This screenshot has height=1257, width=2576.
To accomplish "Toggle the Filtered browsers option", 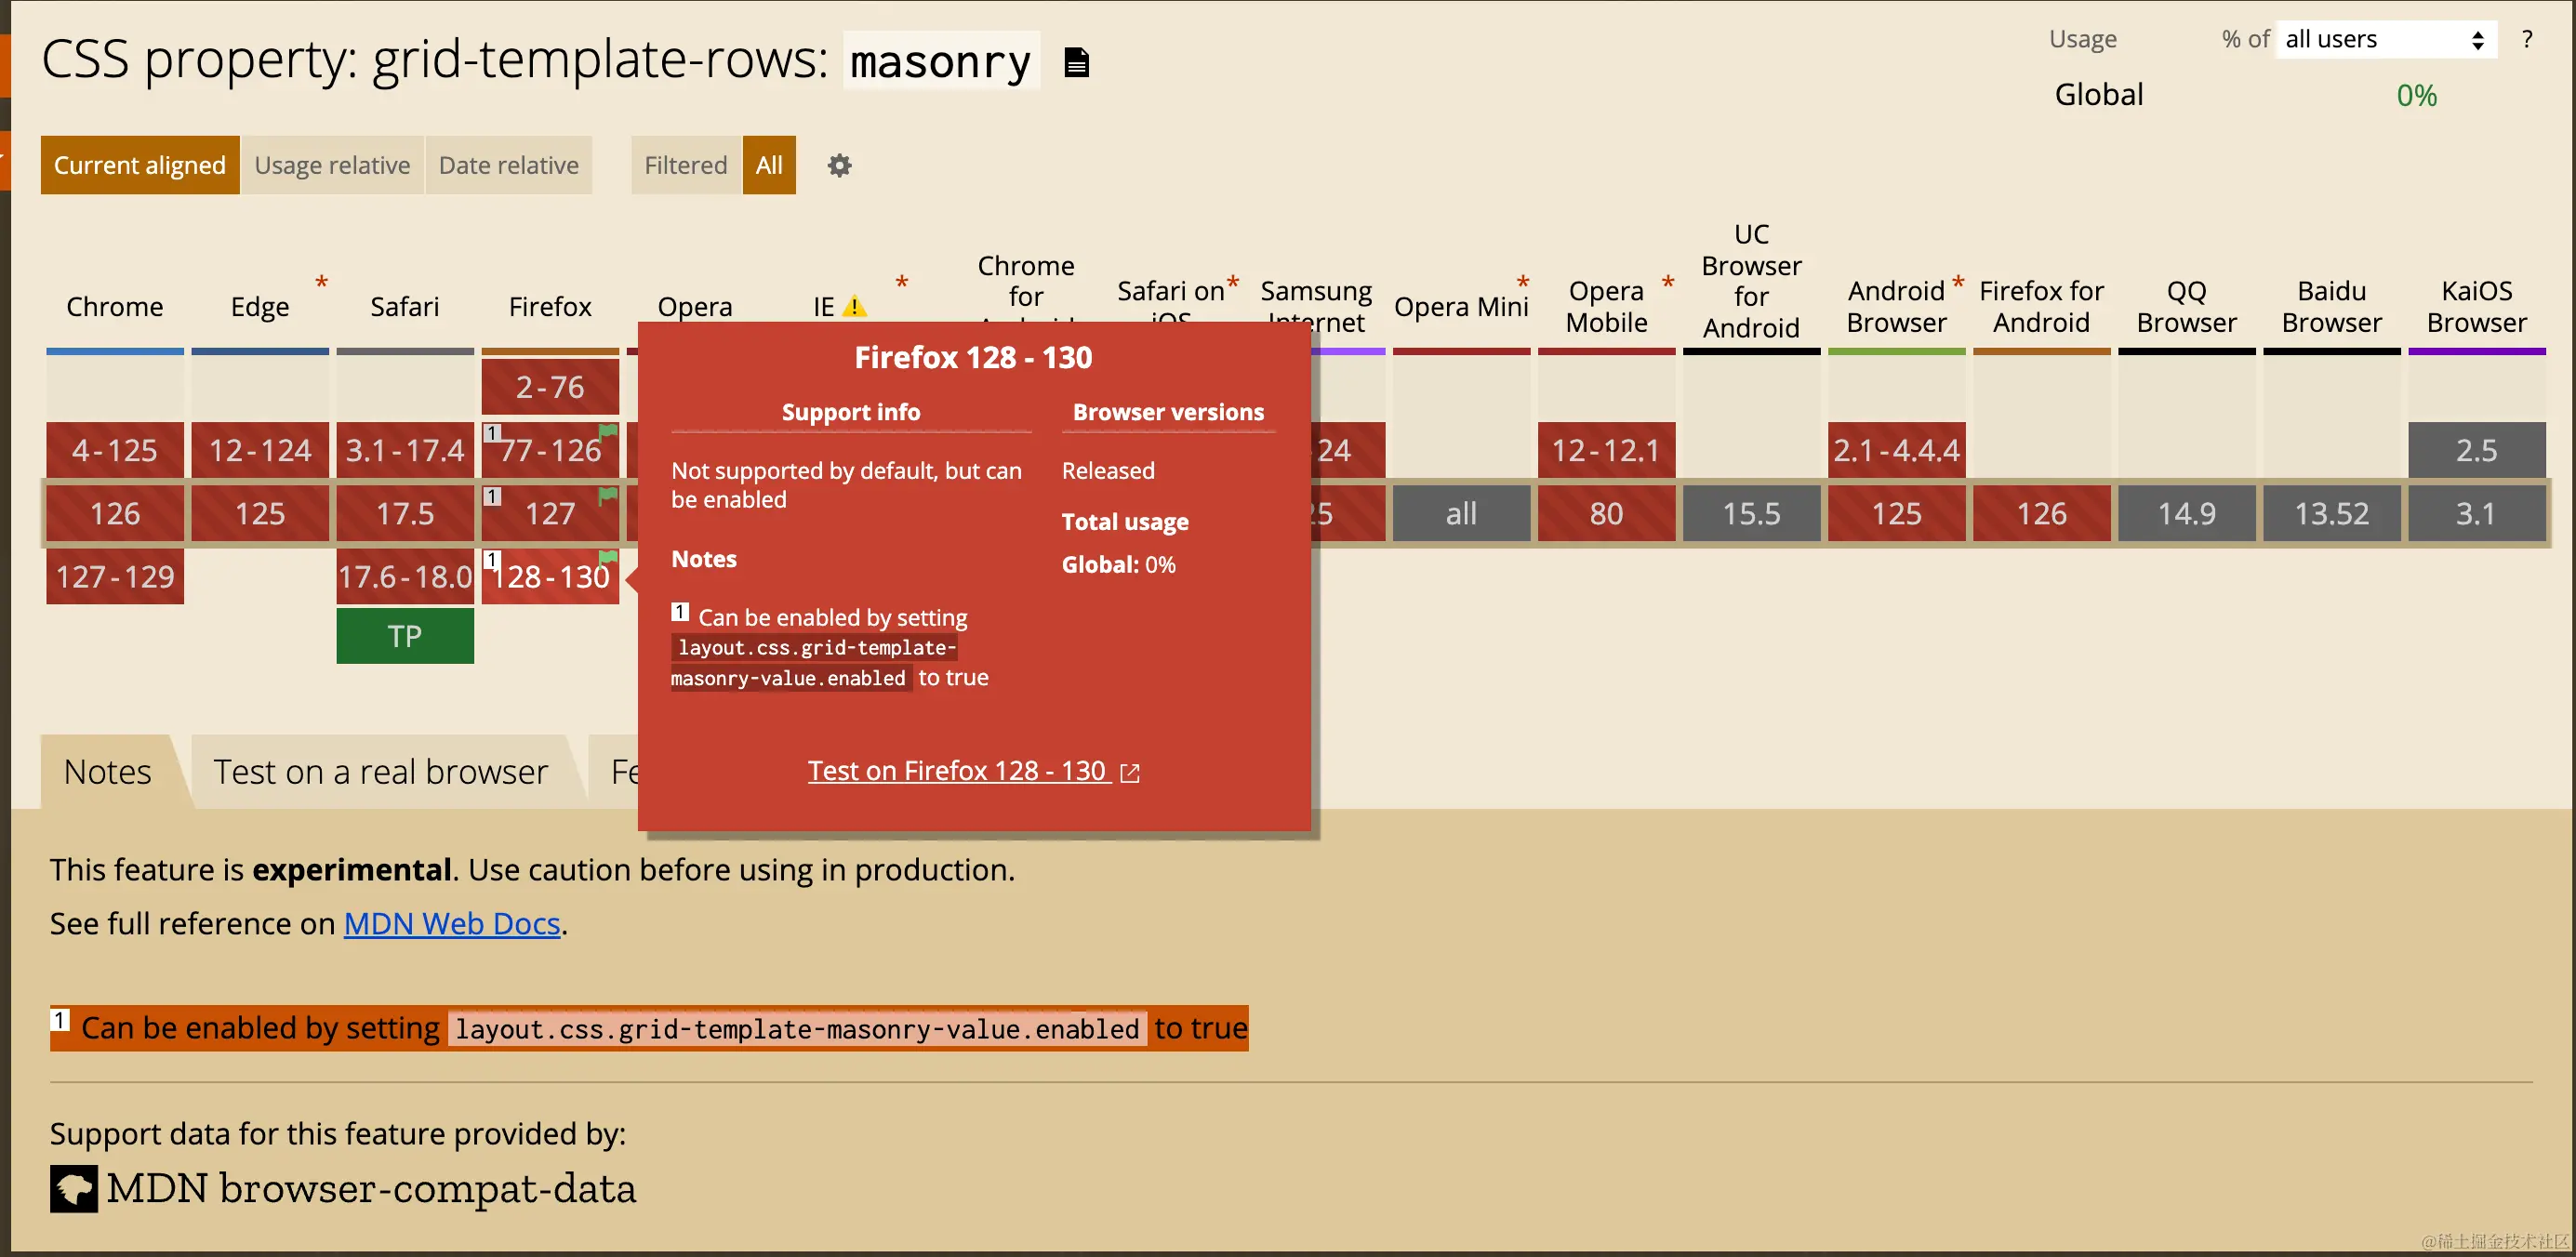I will tap(685, 165).
